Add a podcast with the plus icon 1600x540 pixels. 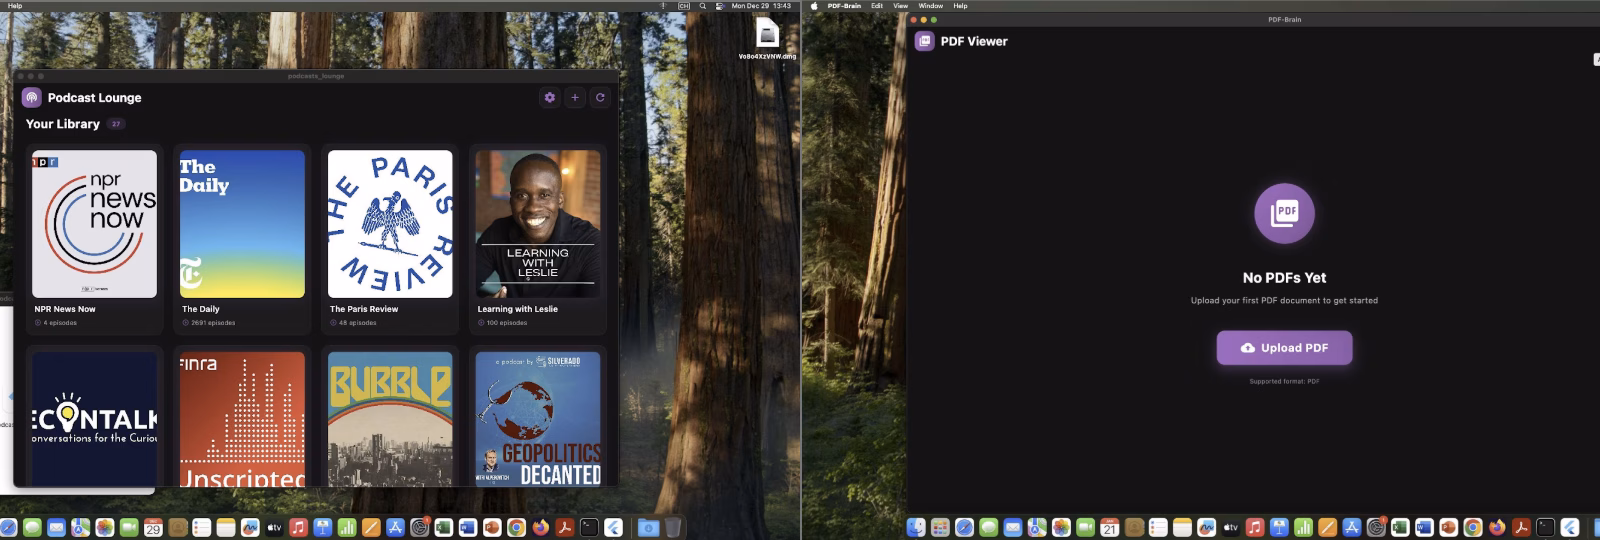pyautogui.click(x=575, y=97)
